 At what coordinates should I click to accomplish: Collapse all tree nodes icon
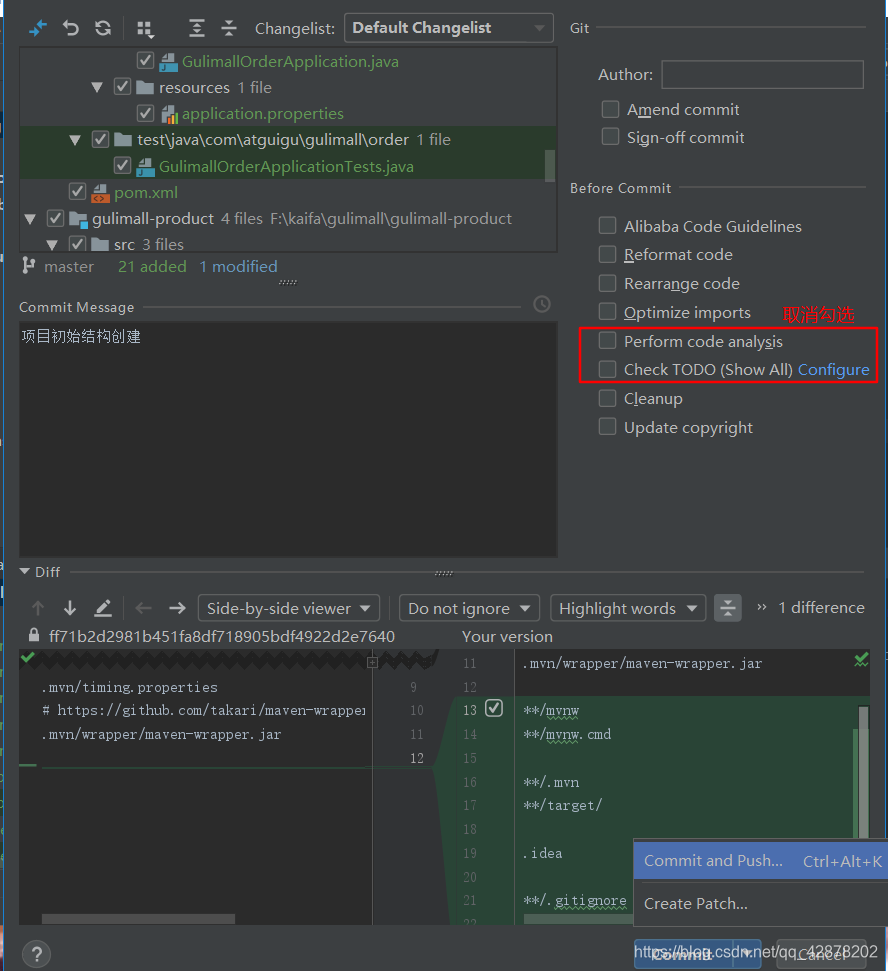click(229, 28)
